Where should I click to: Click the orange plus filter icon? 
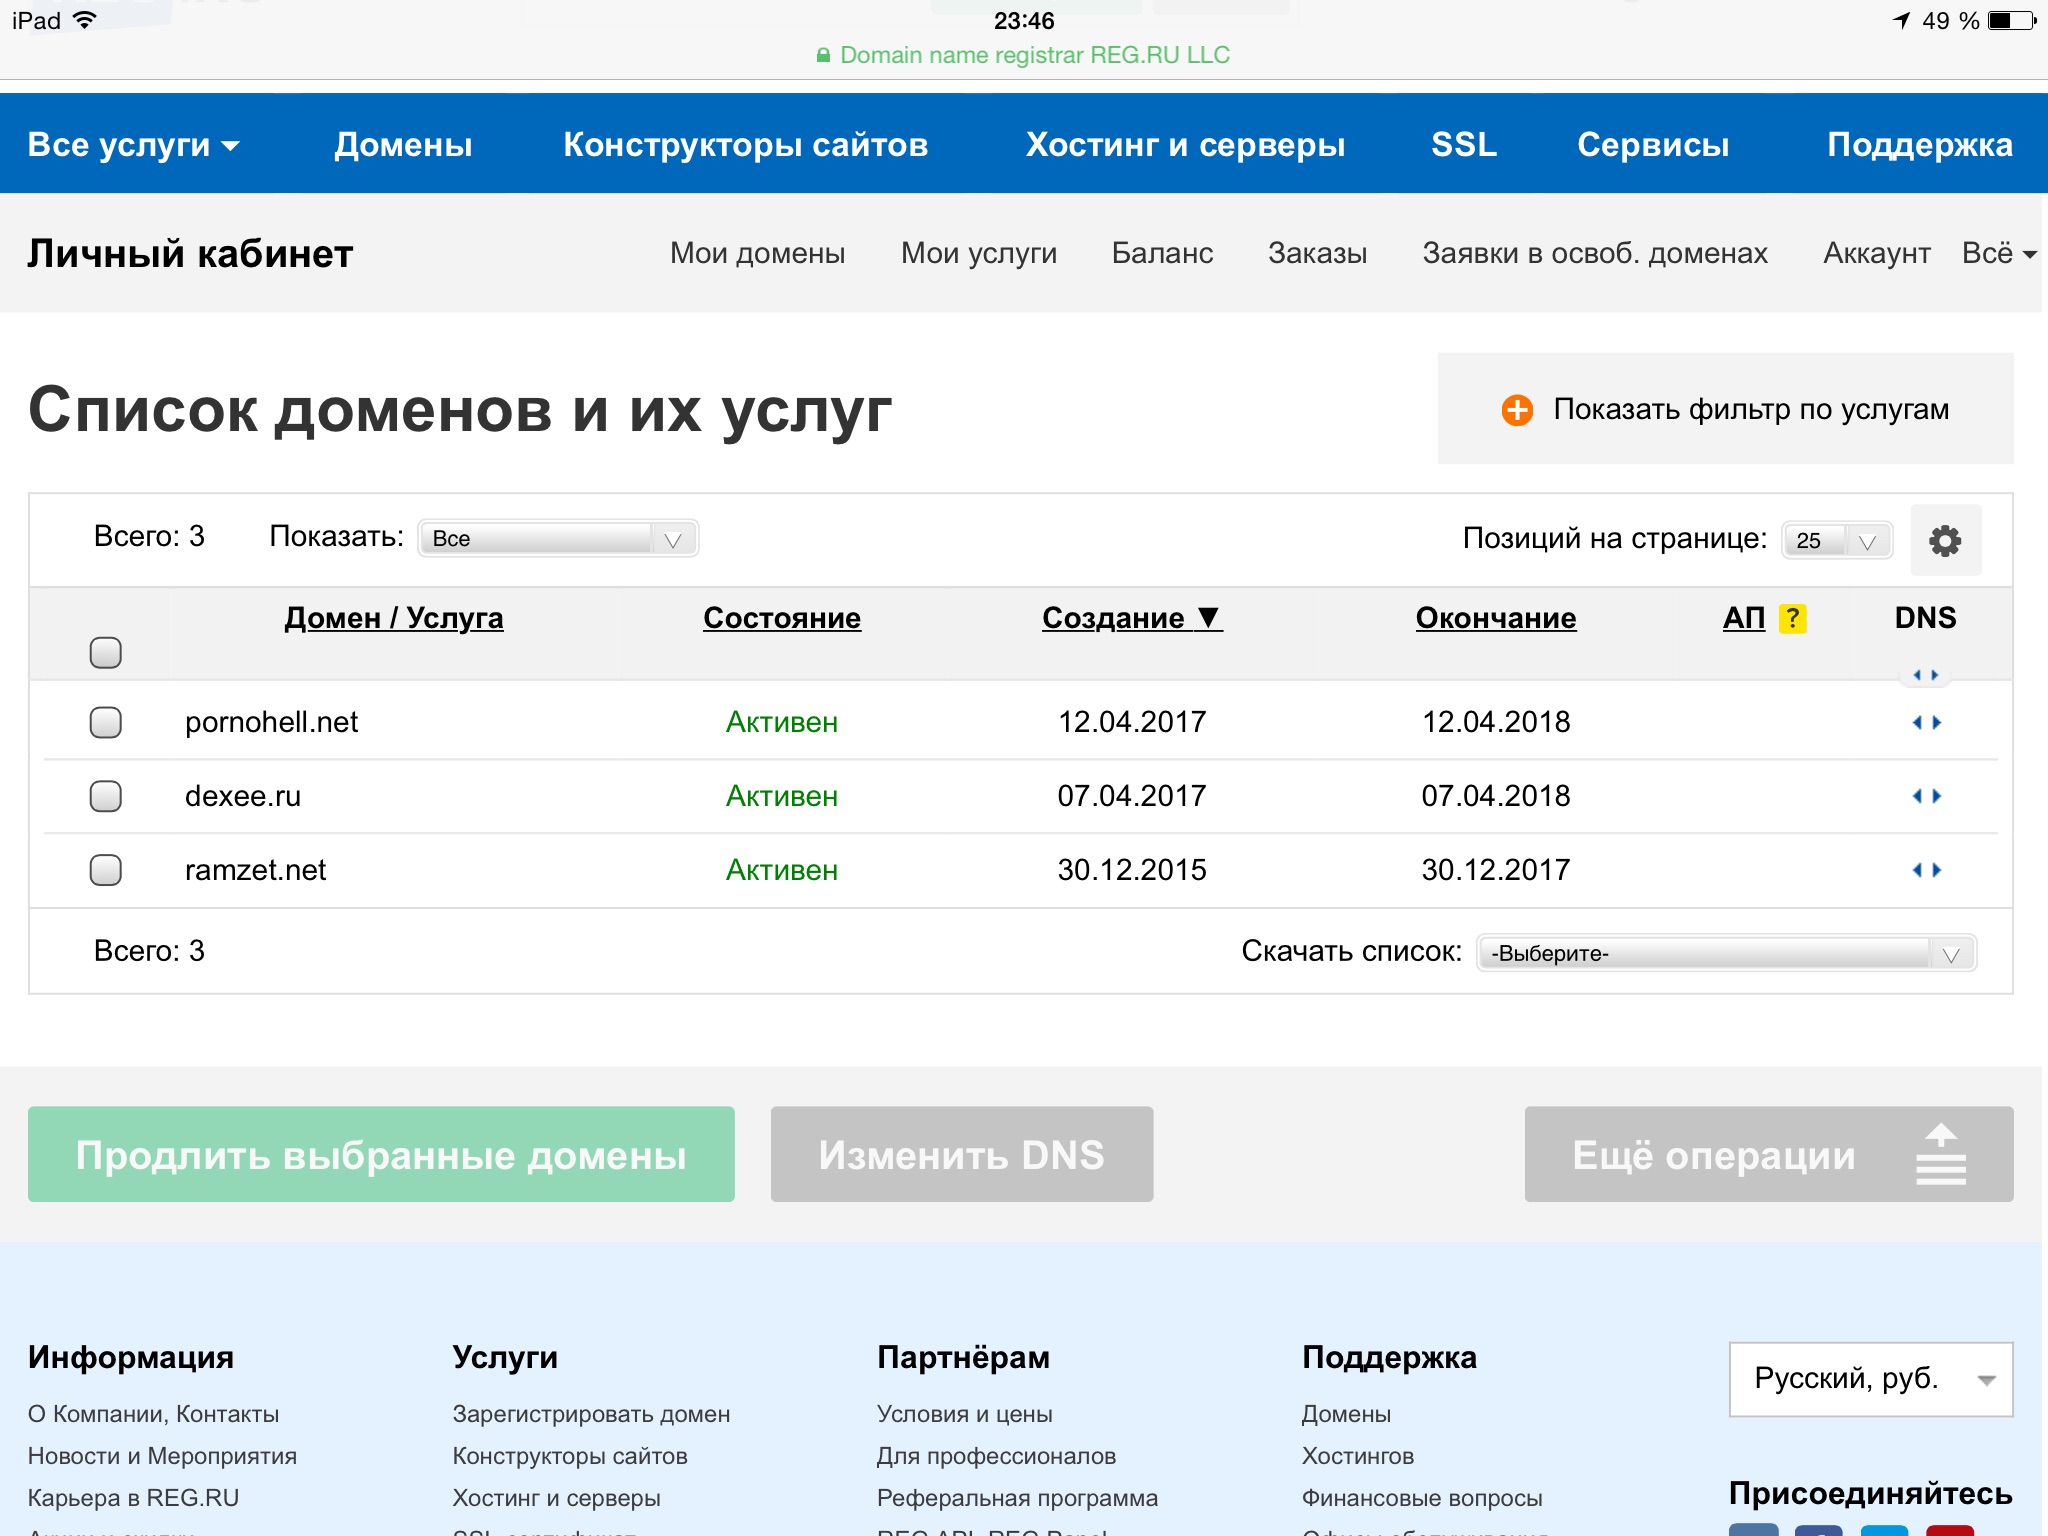(x=1517, y=410)
